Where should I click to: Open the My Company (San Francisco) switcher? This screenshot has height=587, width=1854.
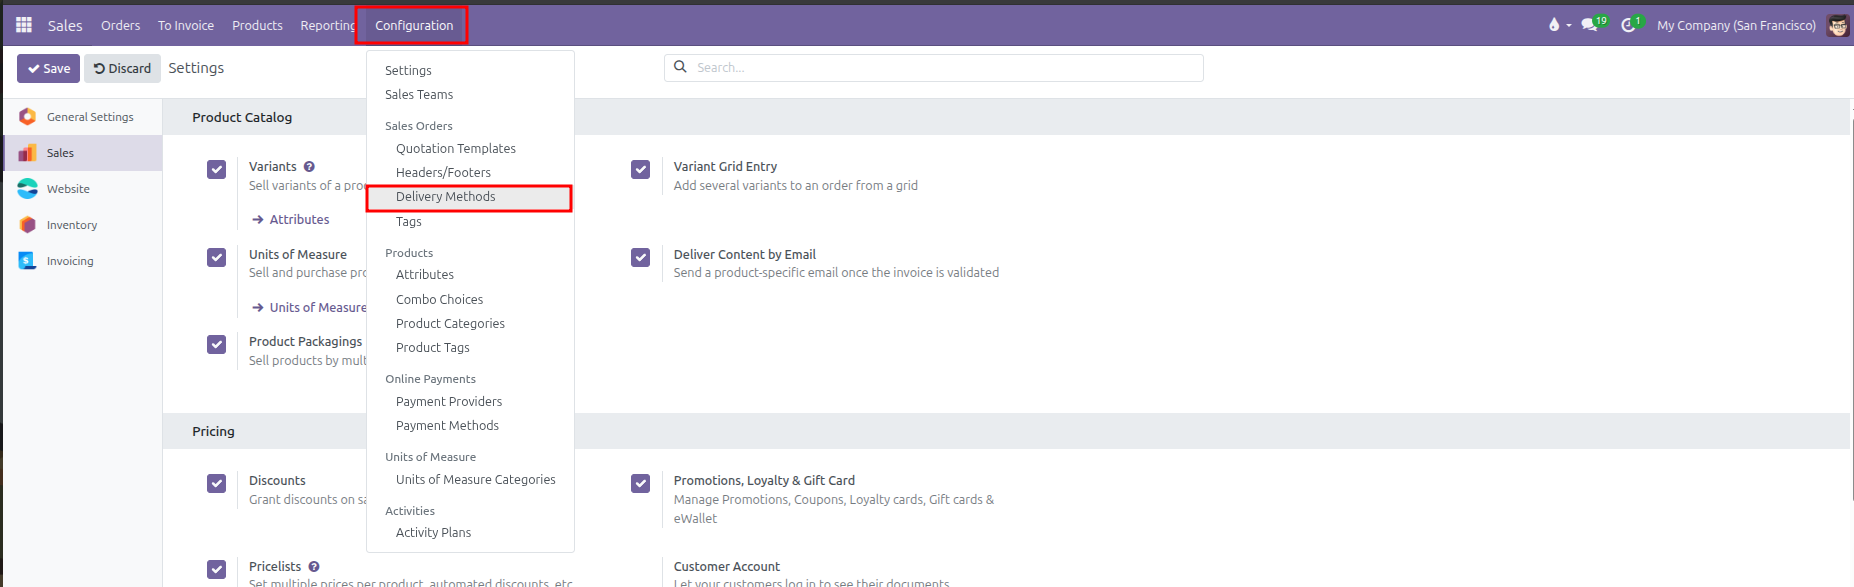click(x=1736, y=25)
